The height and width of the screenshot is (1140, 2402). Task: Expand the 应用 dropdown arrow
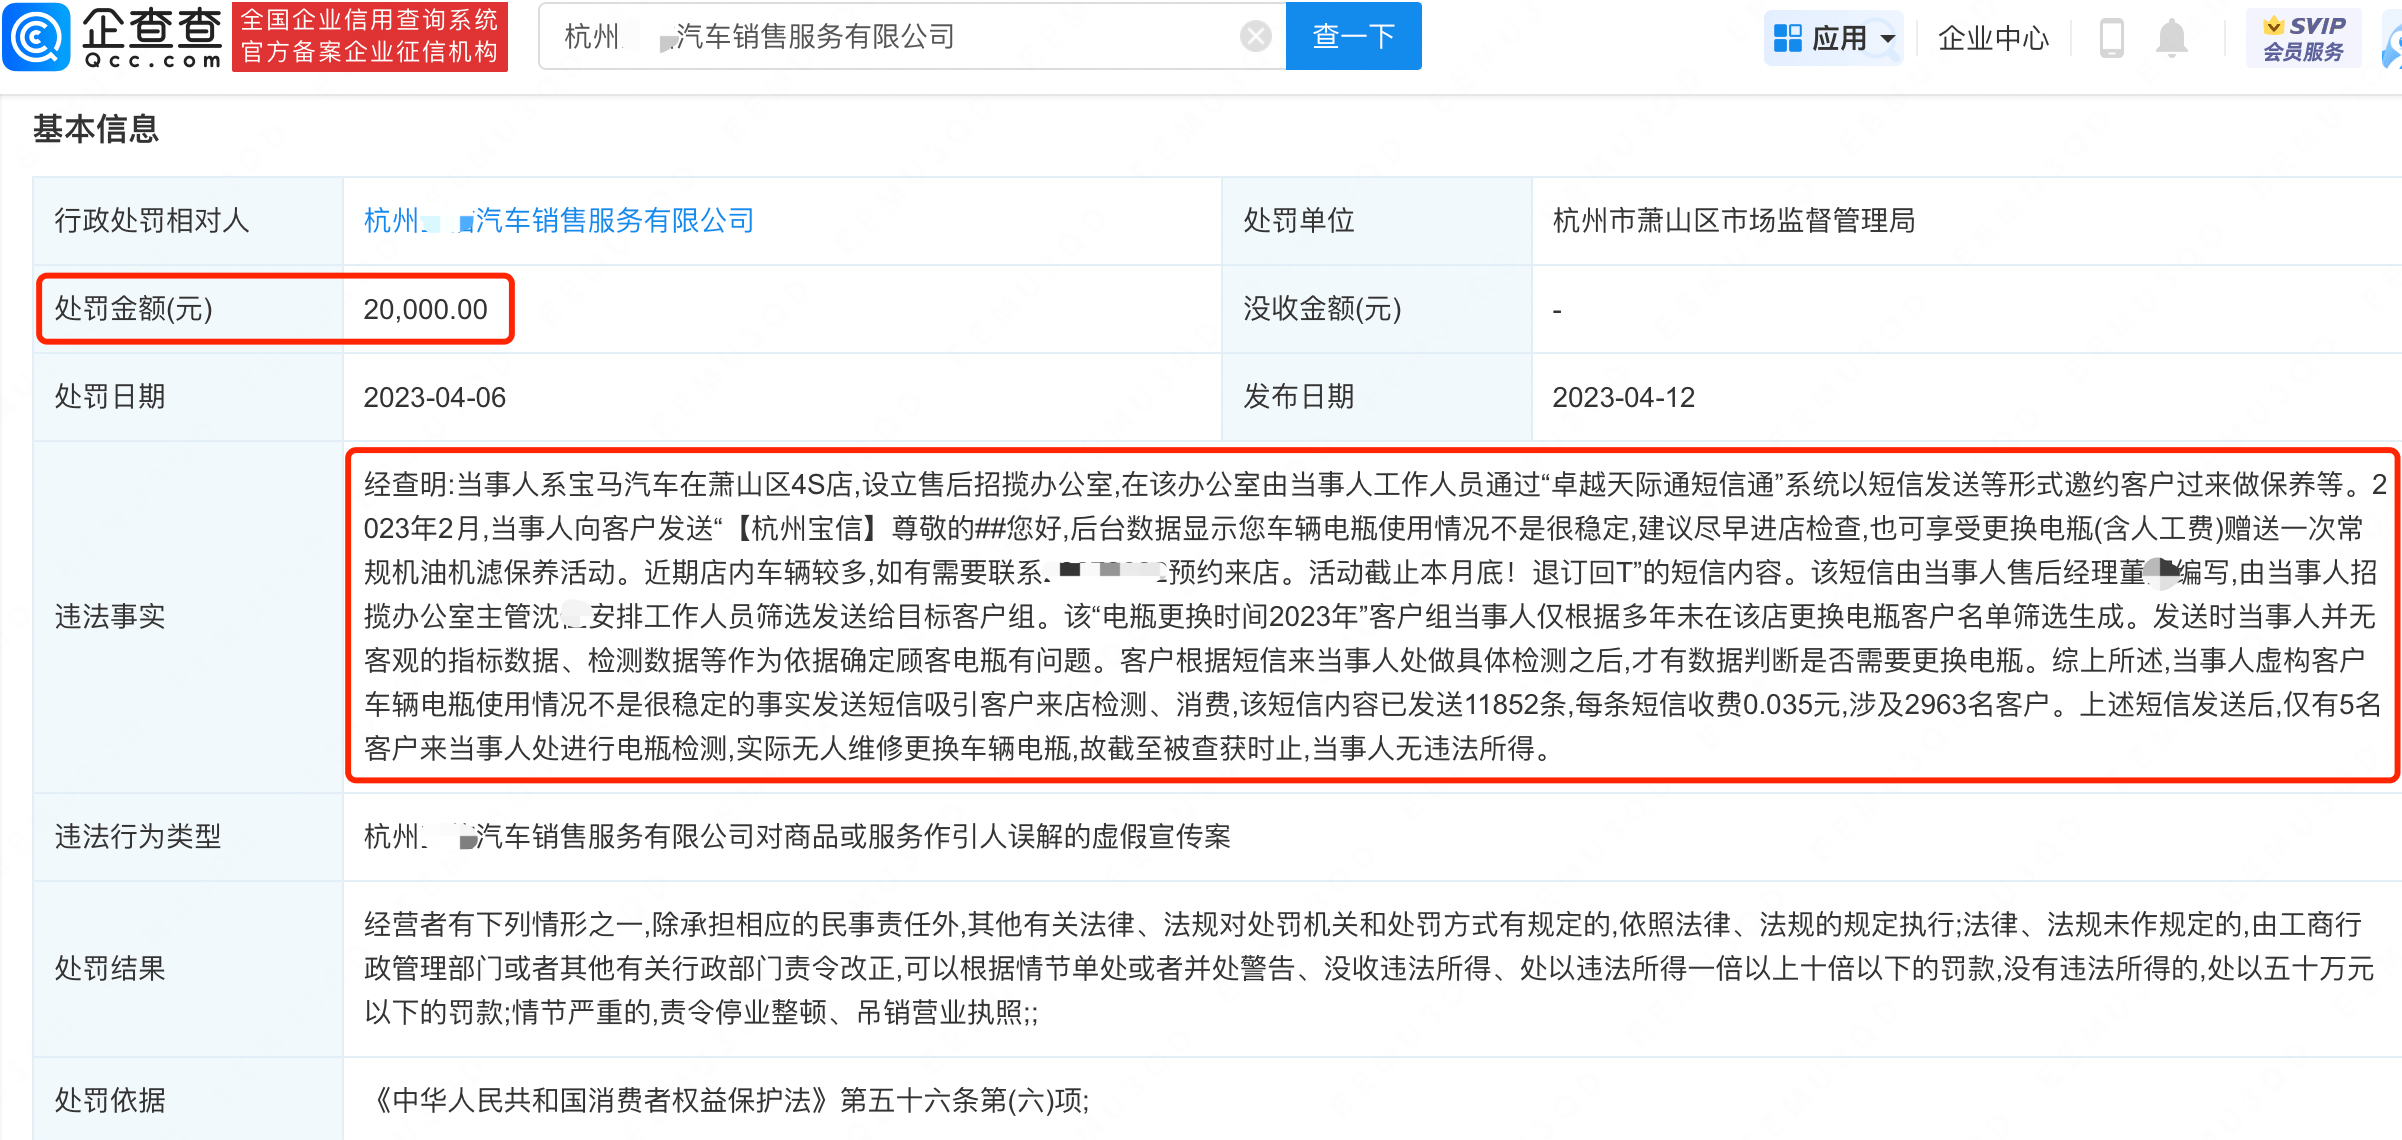[x=1888, y=39]
